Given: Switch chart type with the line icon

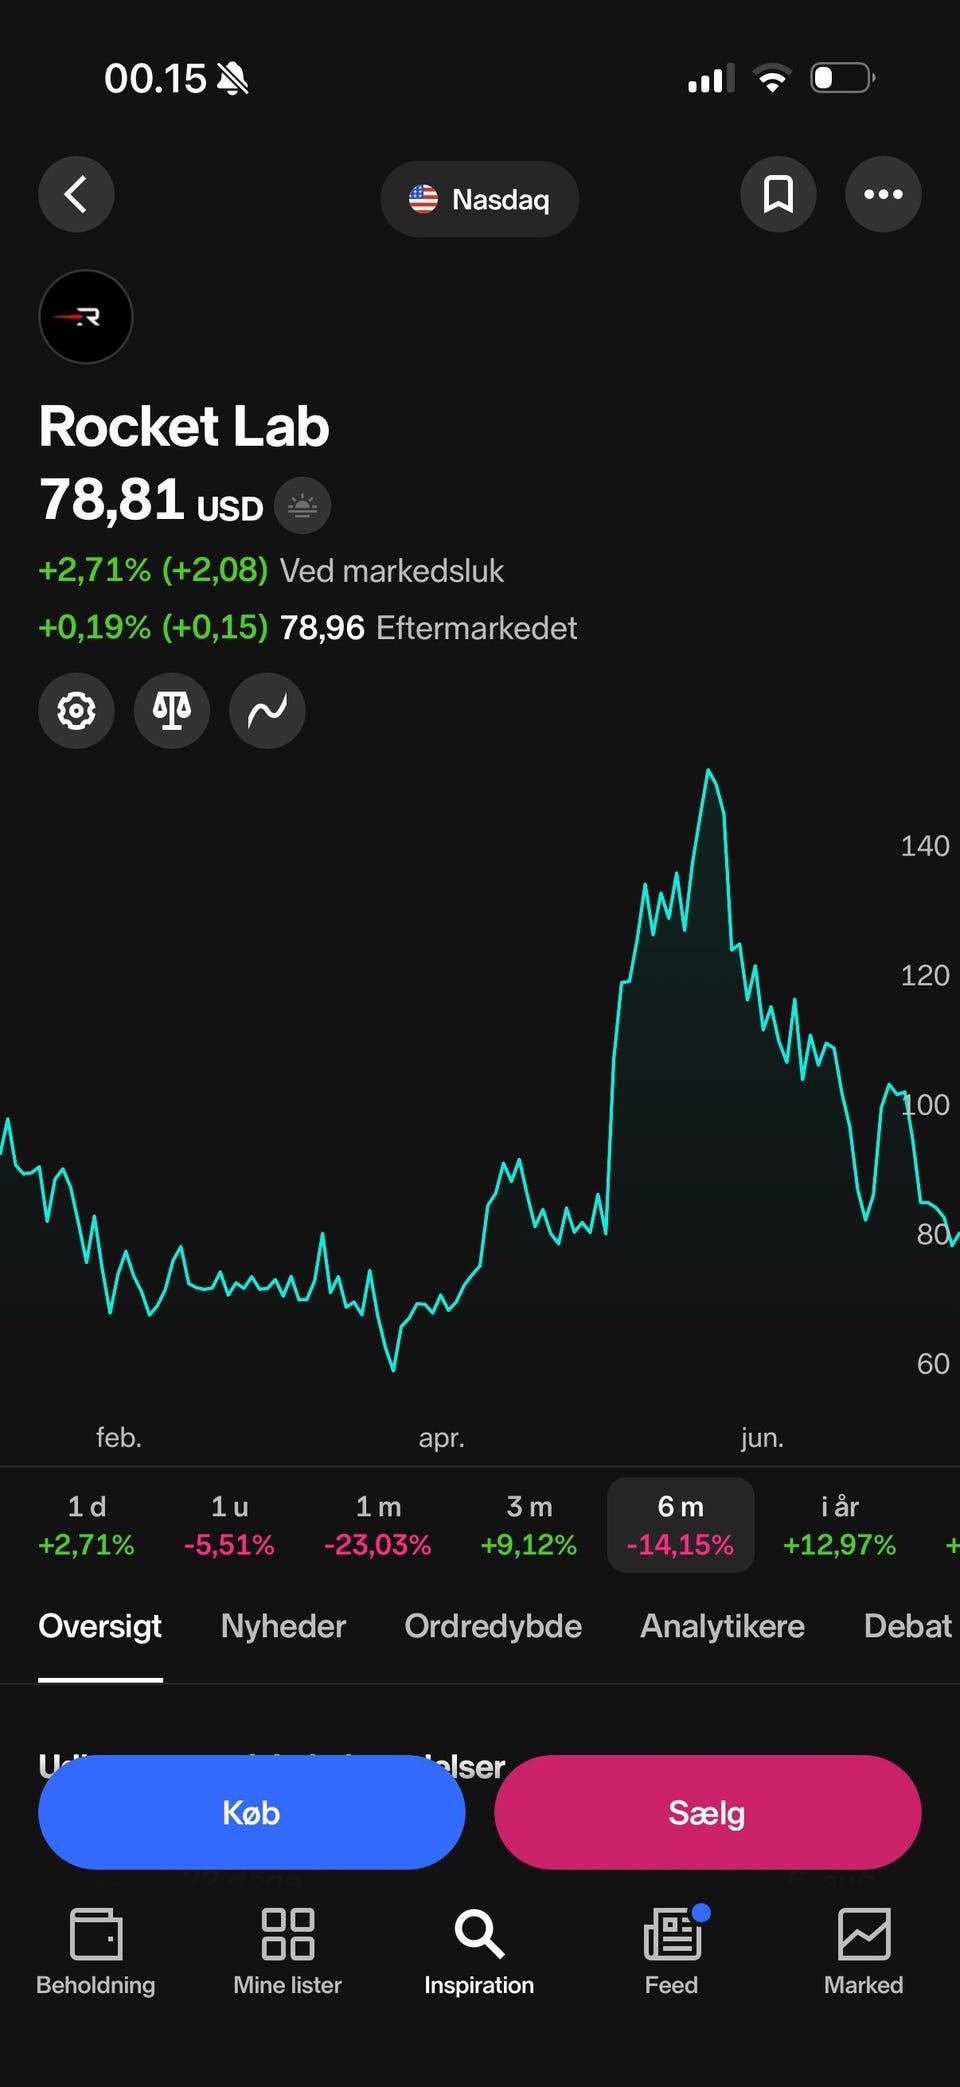Looking at the screenshot, I should pyautogui.click(x=267, y=710).
